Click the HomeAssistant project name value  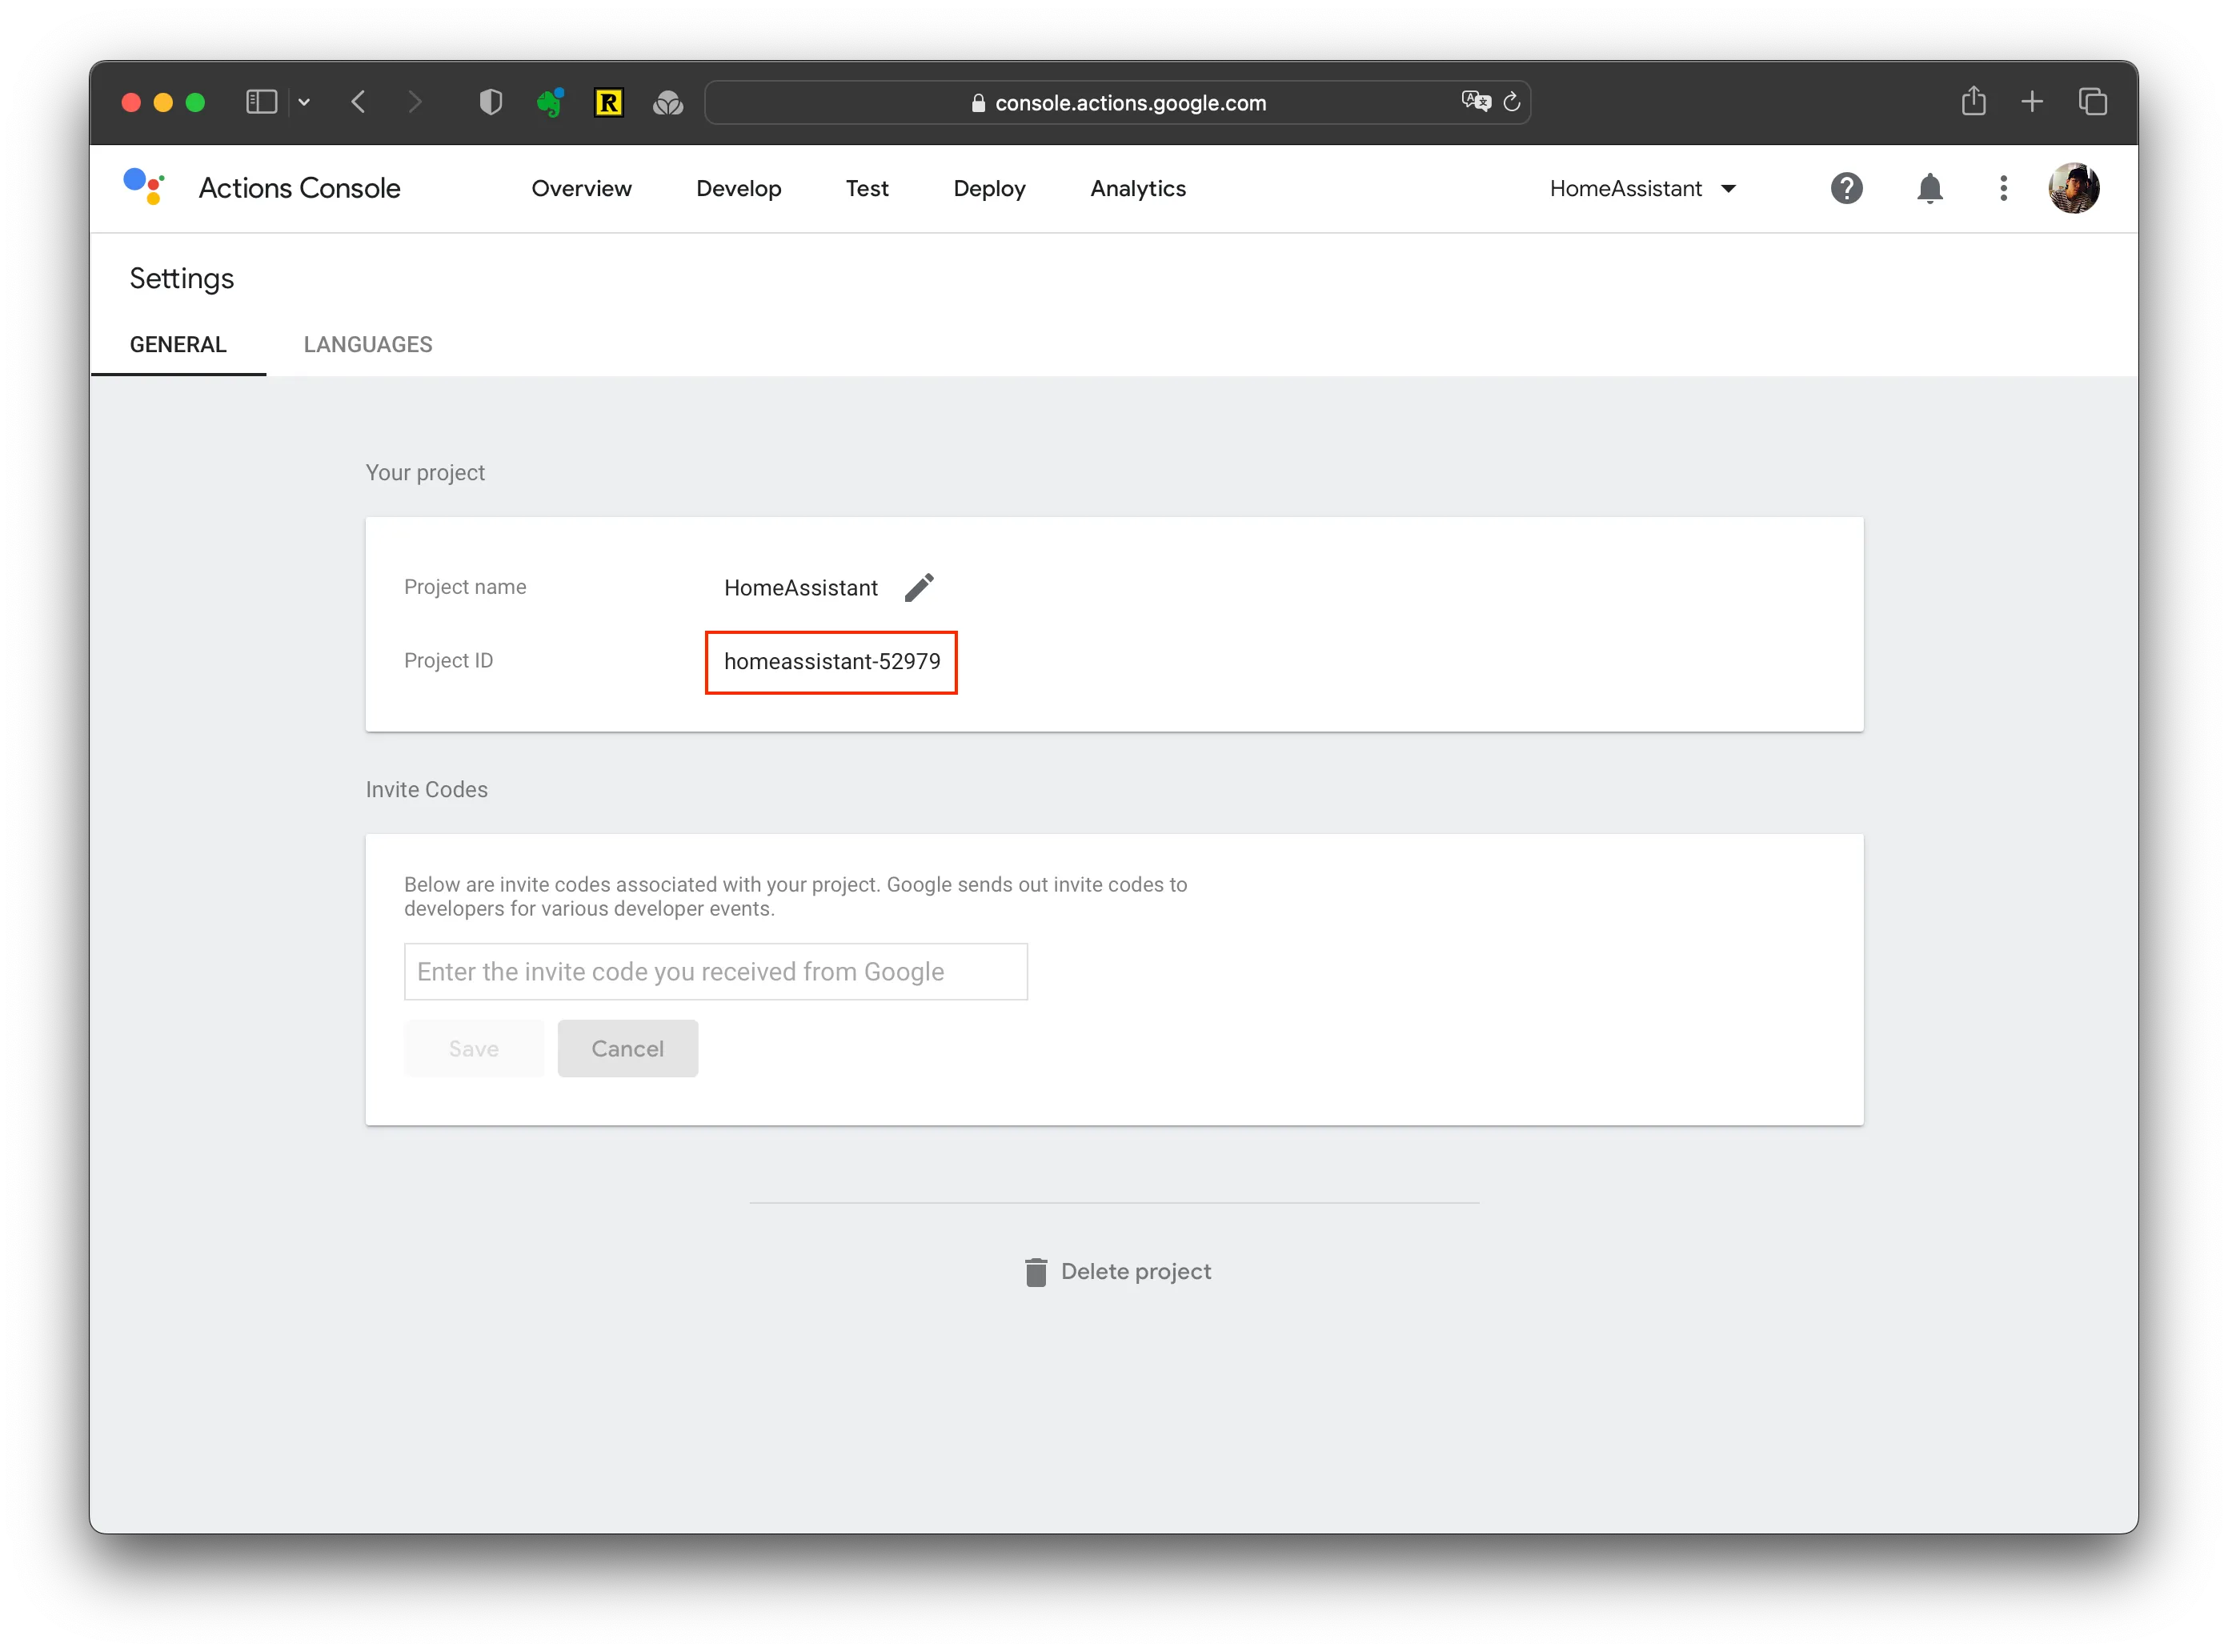[800, 587]
